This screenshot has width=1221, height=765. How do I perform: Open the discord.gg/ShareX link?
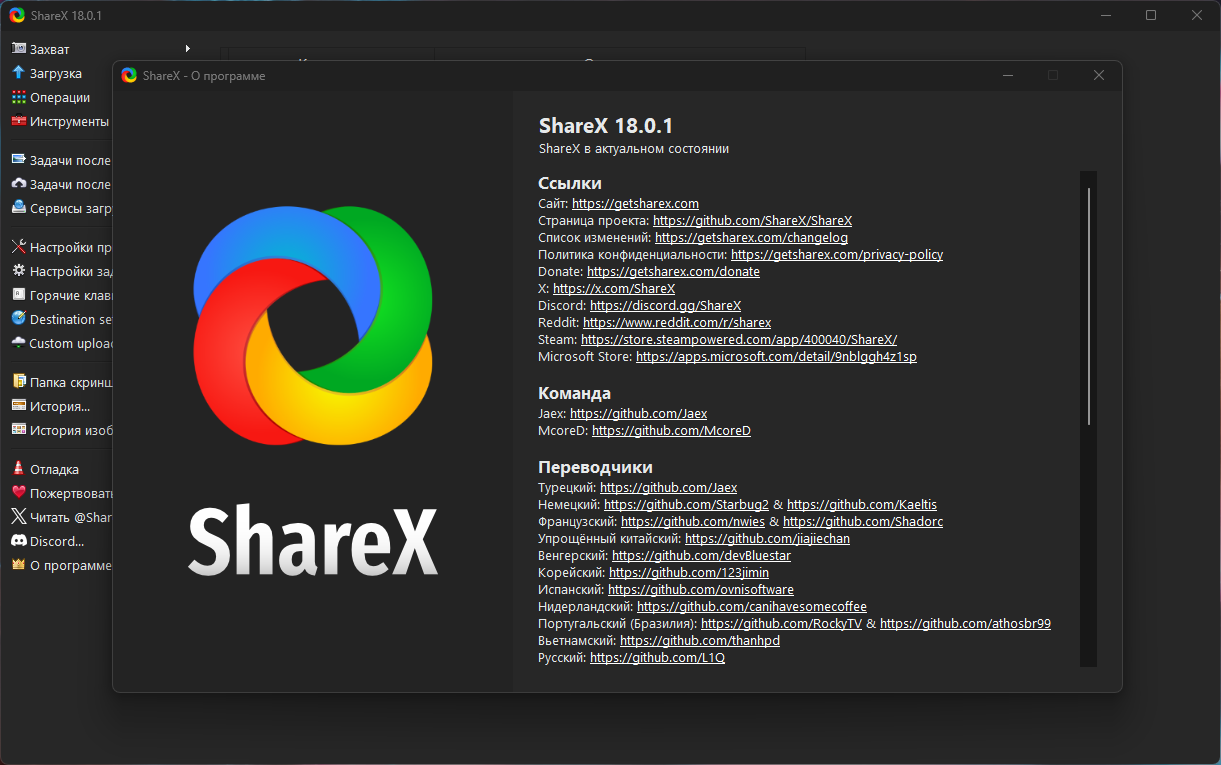point(665,305)
